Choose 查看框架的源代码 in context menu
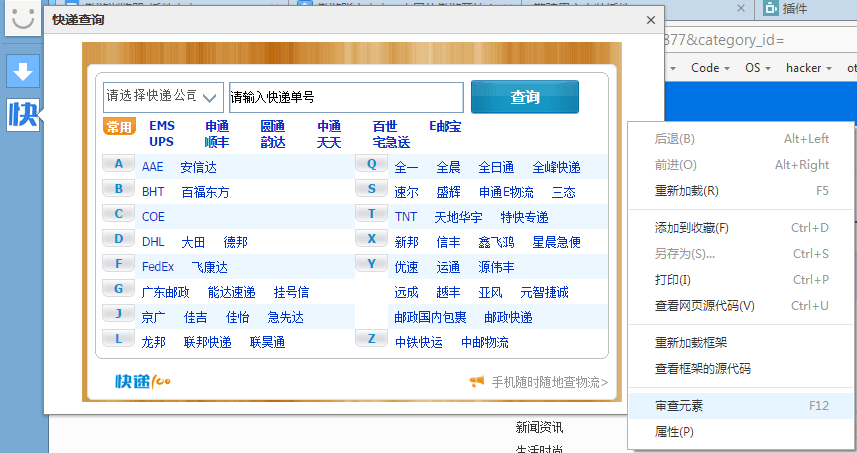This screenshot has width=857, height=453. 741,369
